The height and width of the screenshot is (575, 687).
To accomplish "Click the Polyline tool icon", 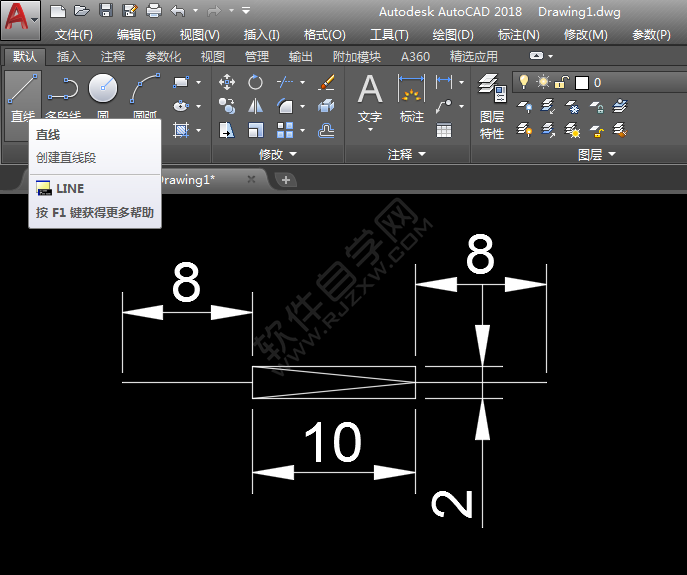I will pyautogui.click(x=63, y=90).
